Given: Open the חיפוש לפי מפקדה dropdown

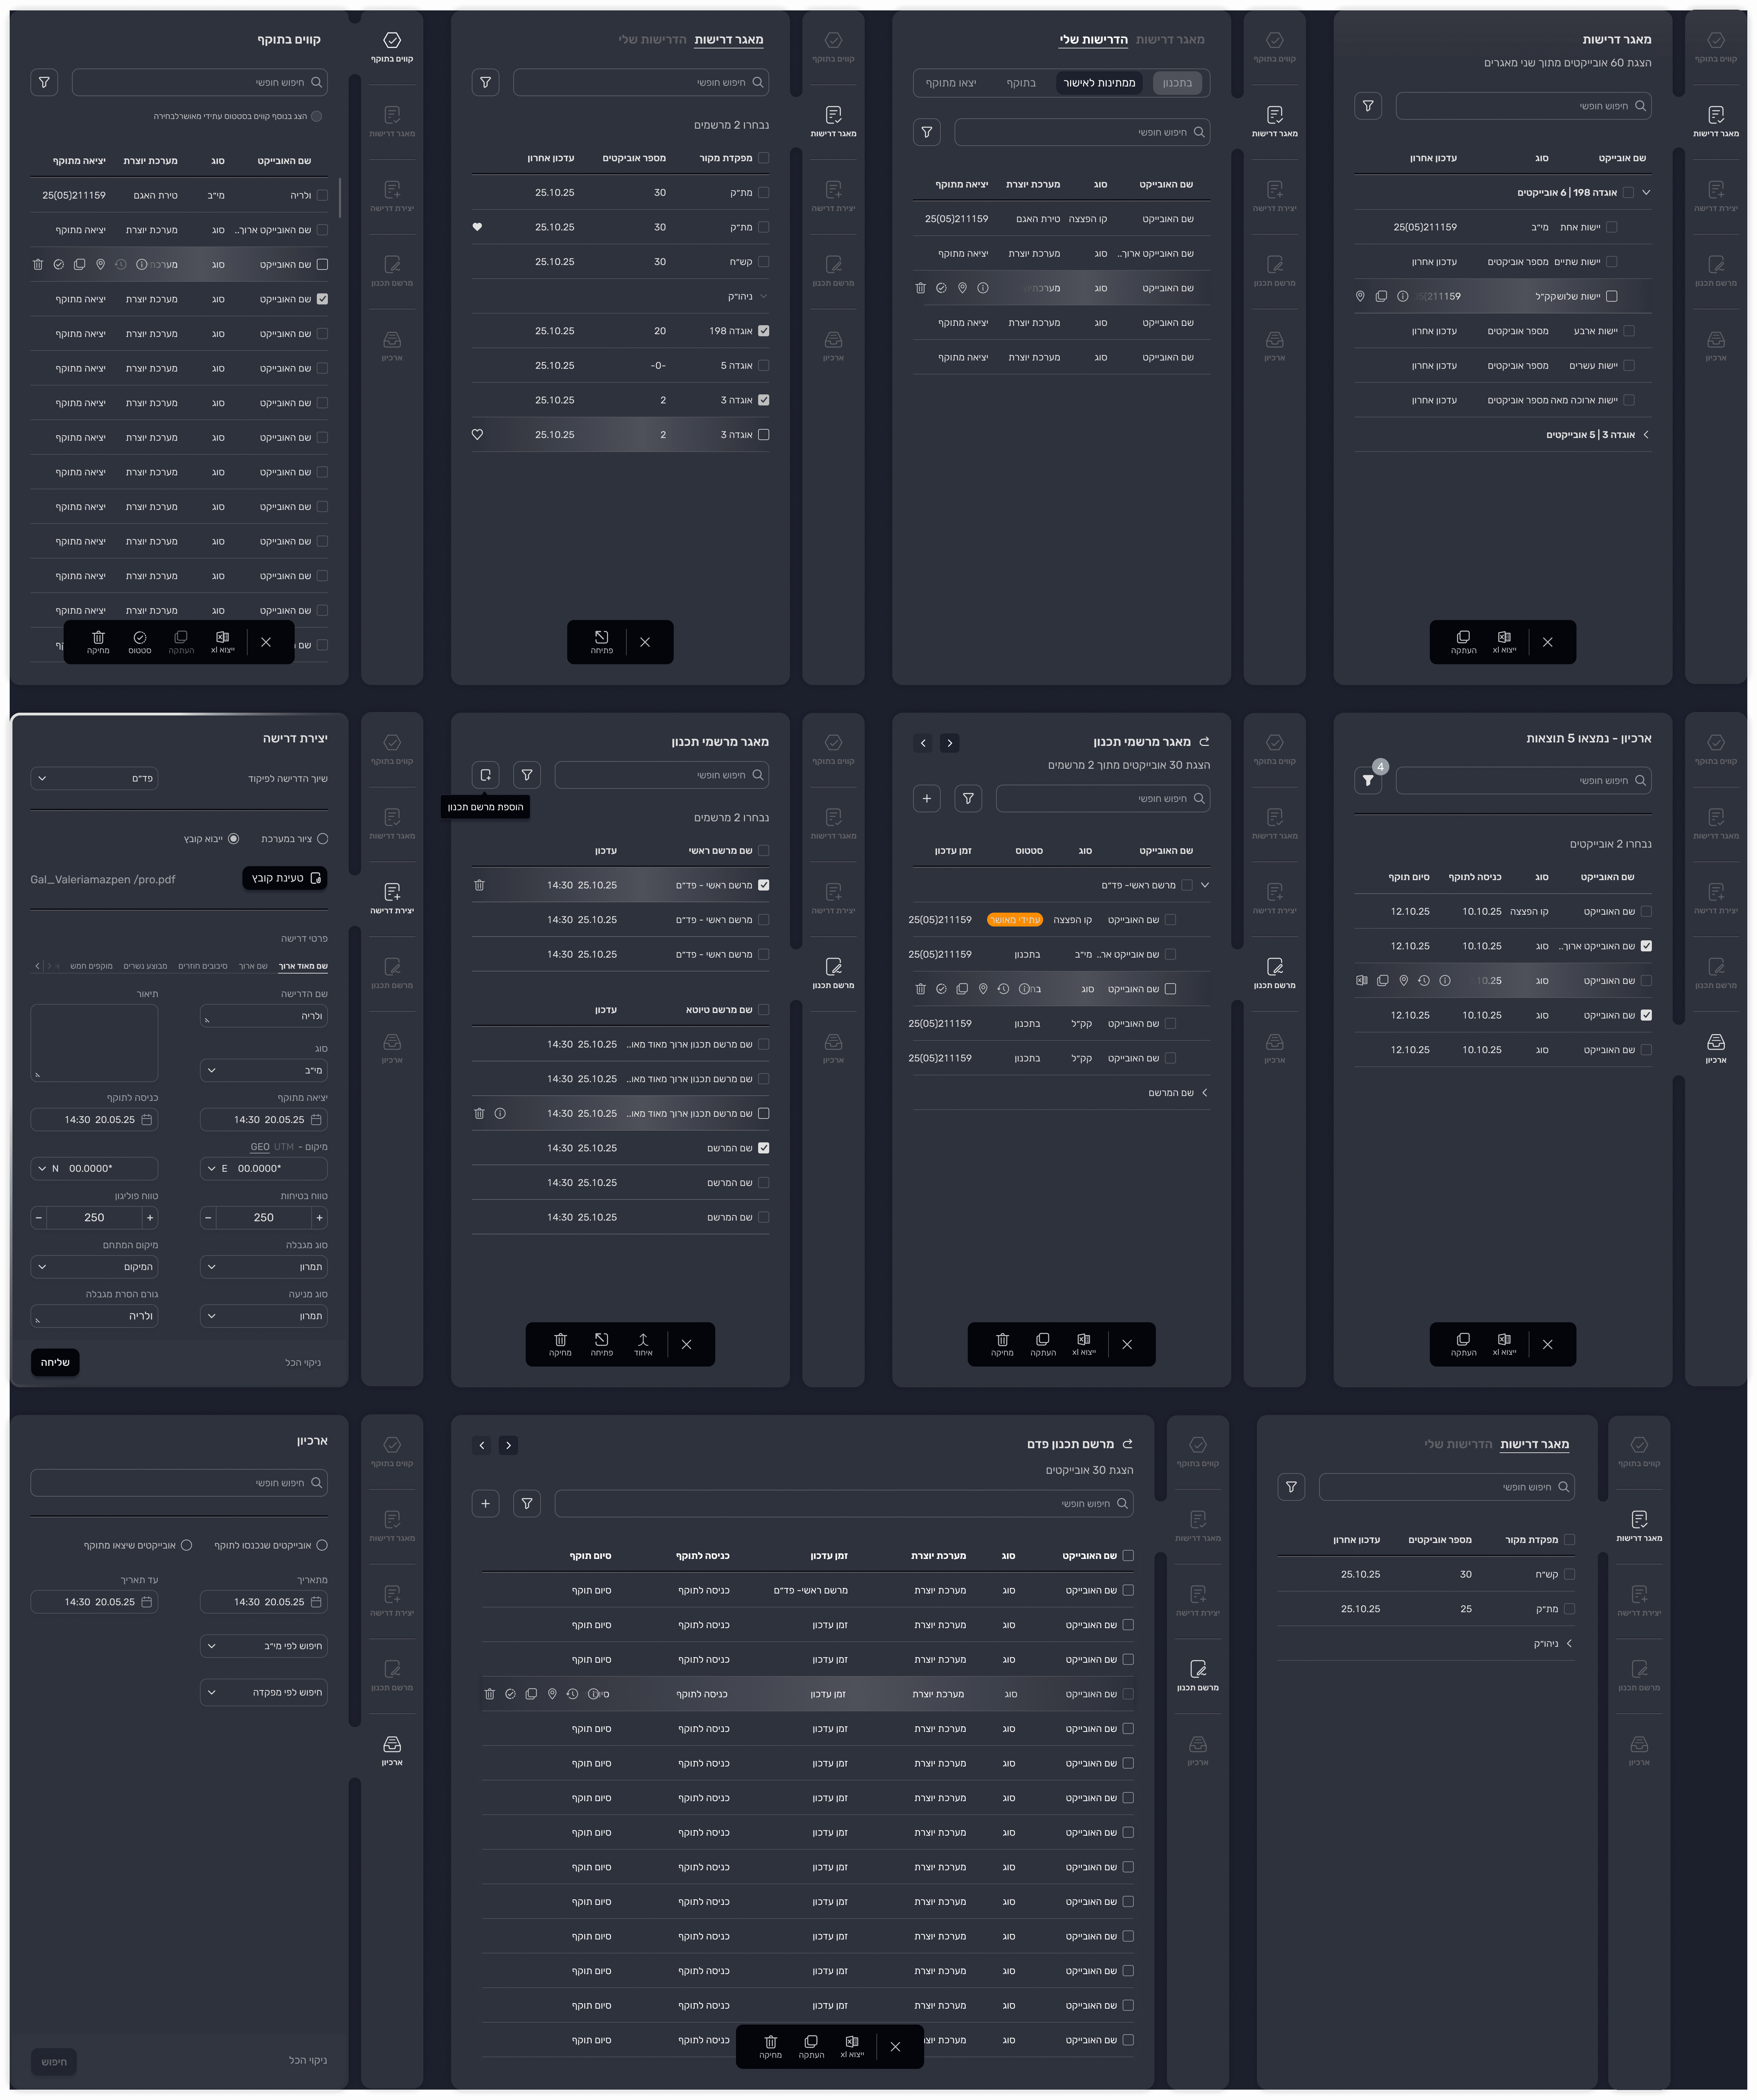Looking at the screenshot, I should coord(264,1692).
